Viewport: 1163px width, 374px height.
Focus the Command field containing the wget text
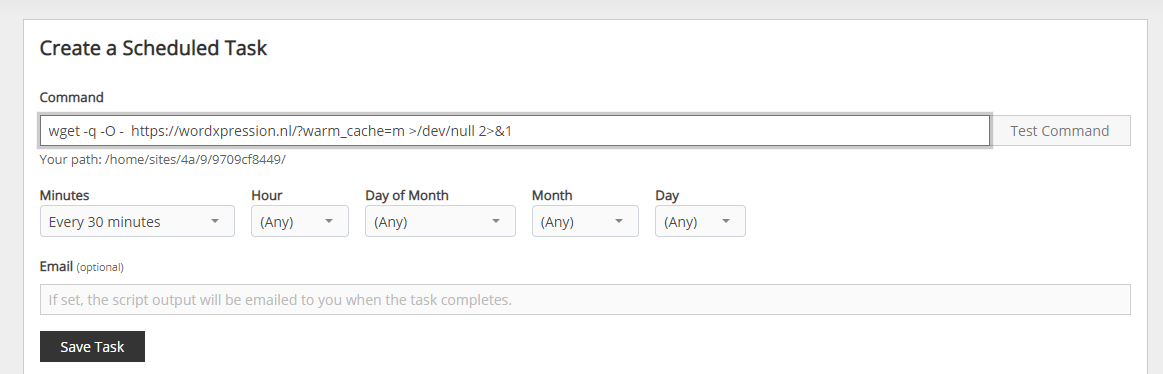(x=515, y=131)
